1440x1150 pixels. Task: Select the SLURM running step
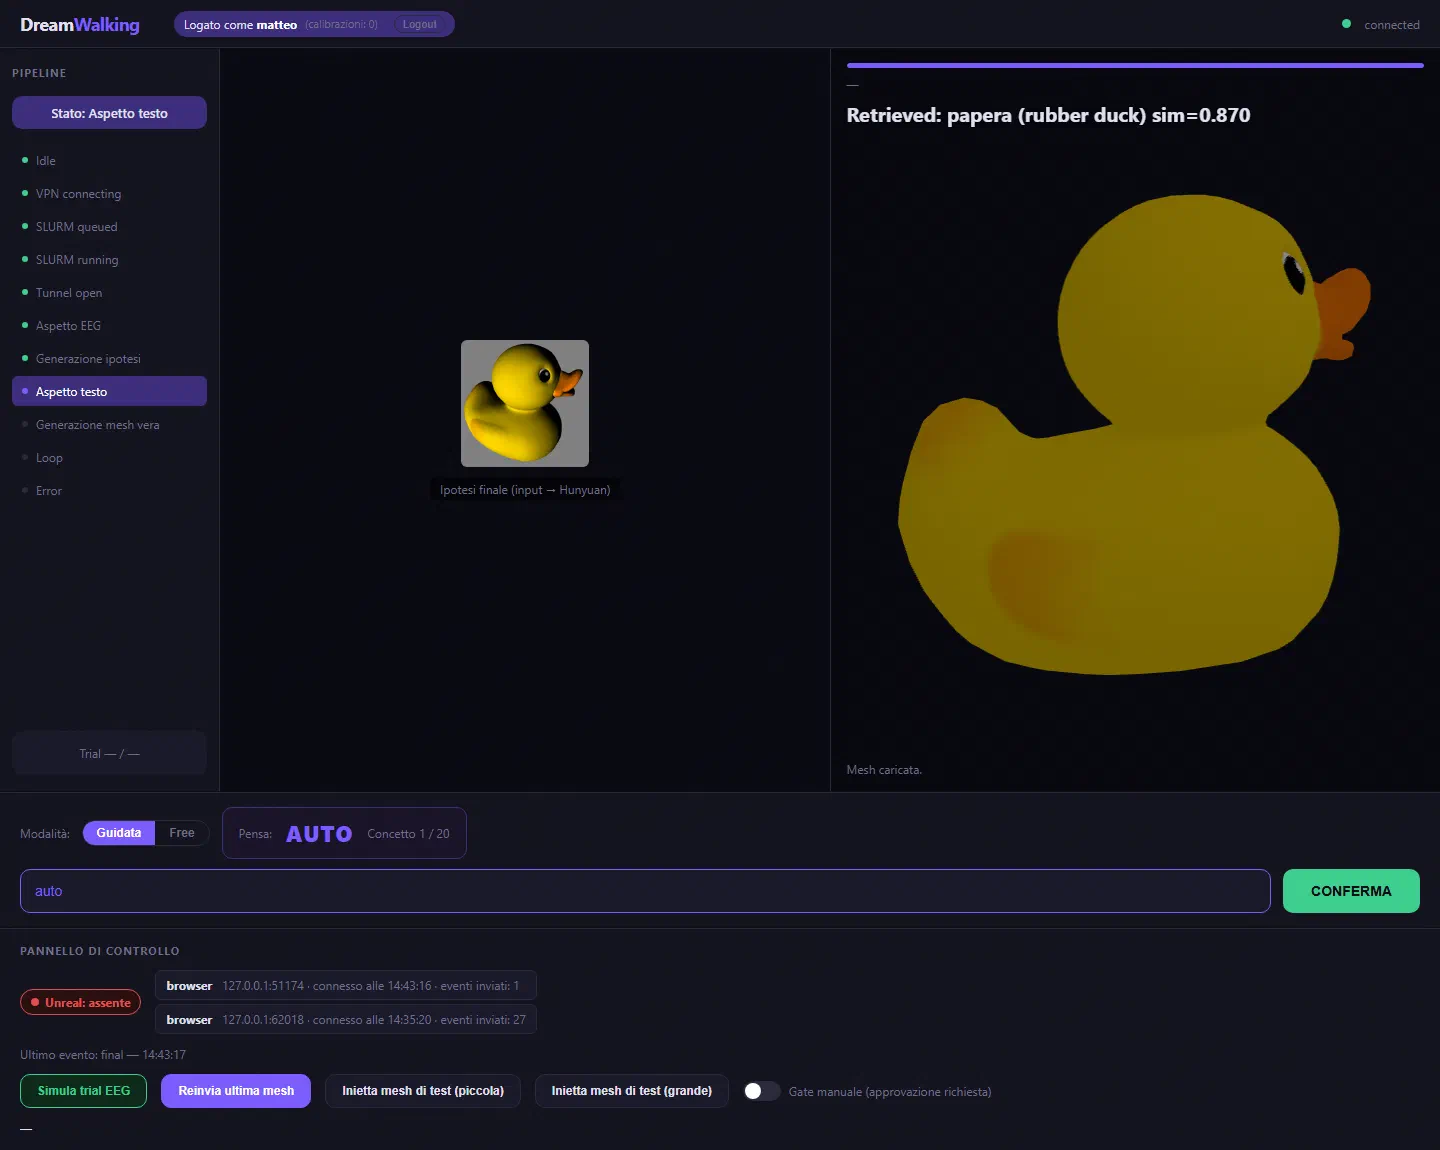[x=109, y=259]
